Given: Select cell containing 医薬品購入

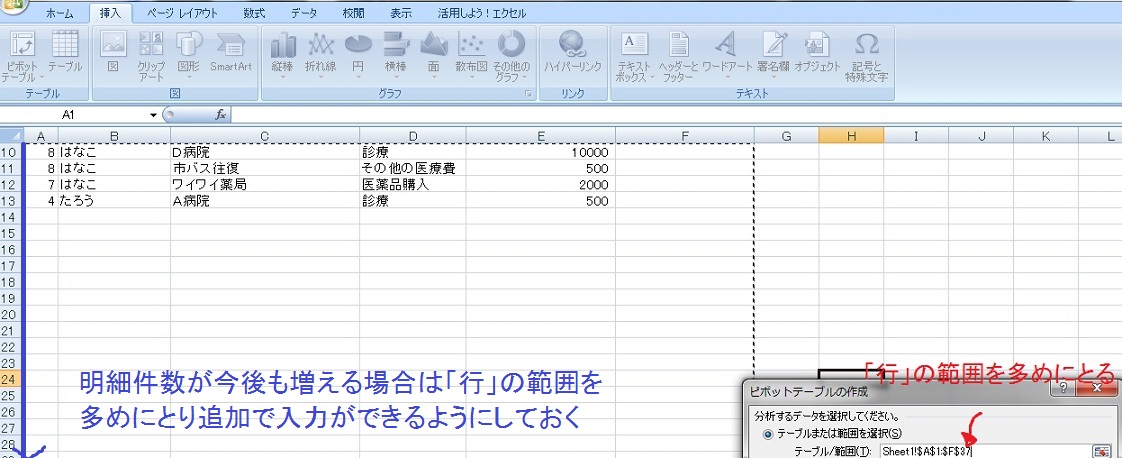Looking at the screenshot, I should point(413,185).
